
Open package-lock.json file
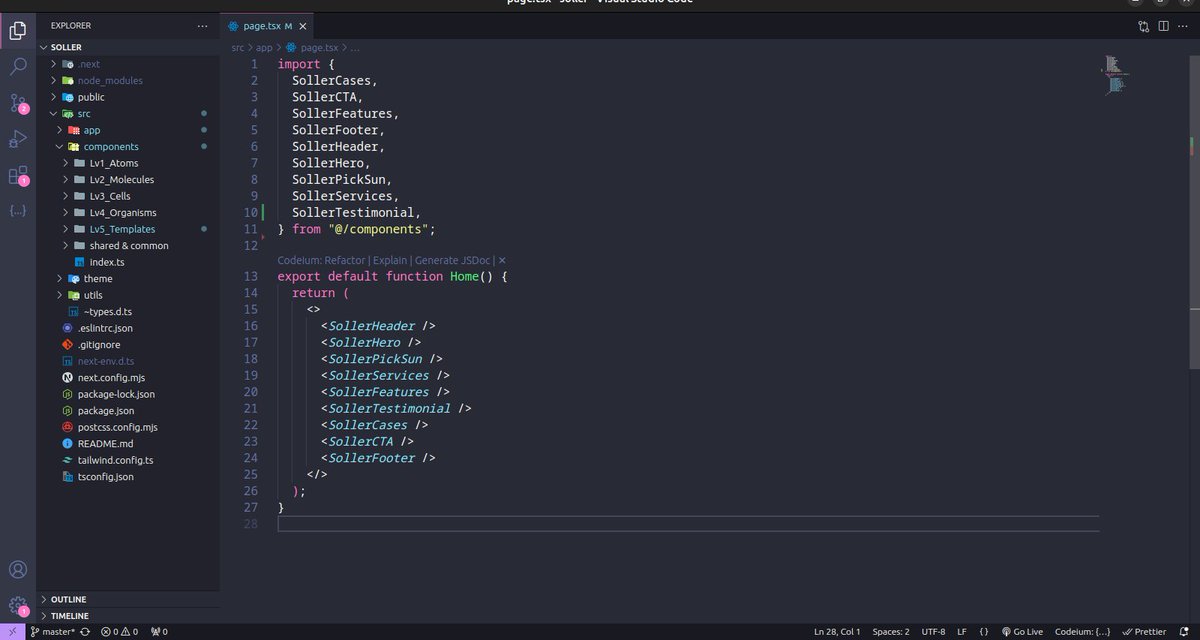[x=128, y=394]
